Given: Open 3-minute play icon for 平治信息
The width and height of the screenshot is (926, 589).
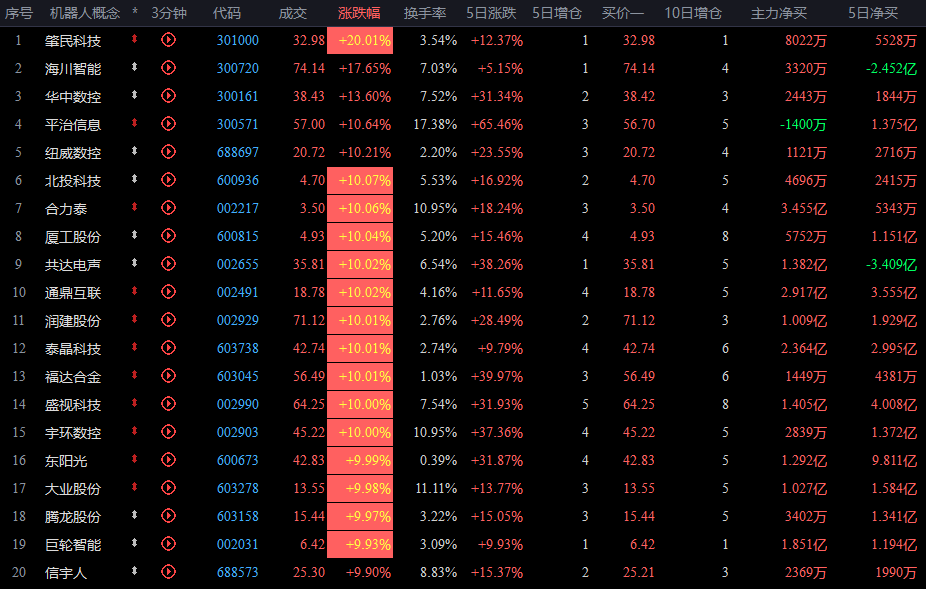Looking at the screenshot, I should (168, 124).
